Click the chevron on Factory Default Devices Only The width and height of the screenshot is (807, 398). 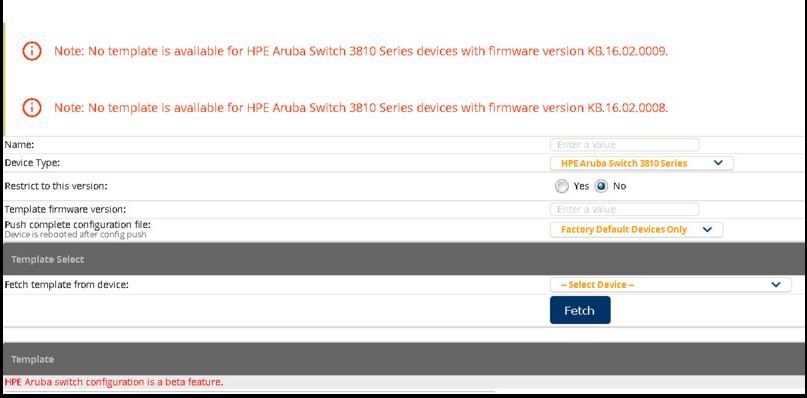pyautogui.click(x=707, y=230)
